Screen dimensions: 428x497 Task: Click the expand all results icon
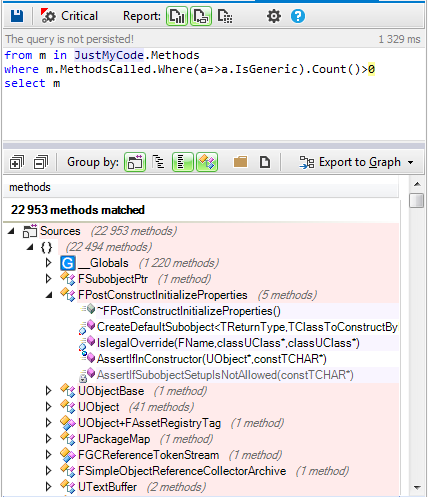pyautogui.click(x=17, y=162)
